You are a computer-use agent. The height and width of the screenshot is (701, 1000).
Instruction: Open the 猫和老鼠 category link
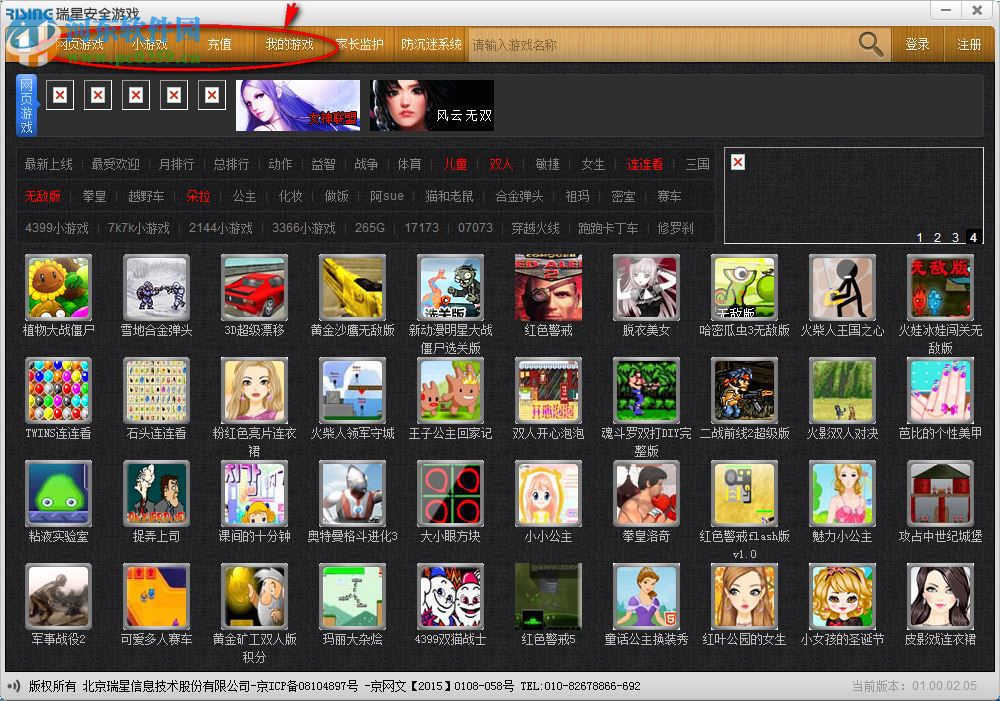coord(450,196)
